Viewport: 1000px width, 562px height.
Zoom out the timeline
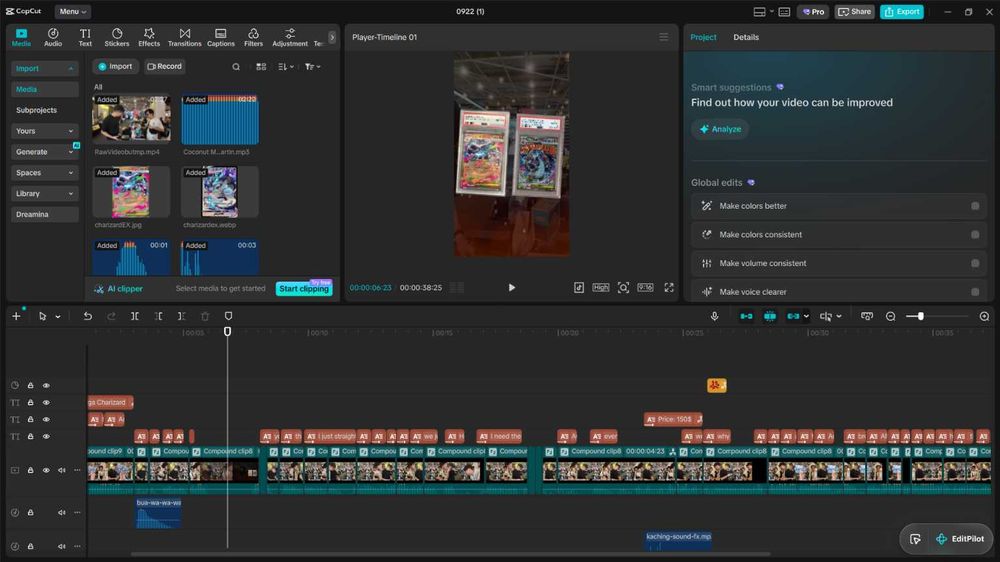[890, 316]
